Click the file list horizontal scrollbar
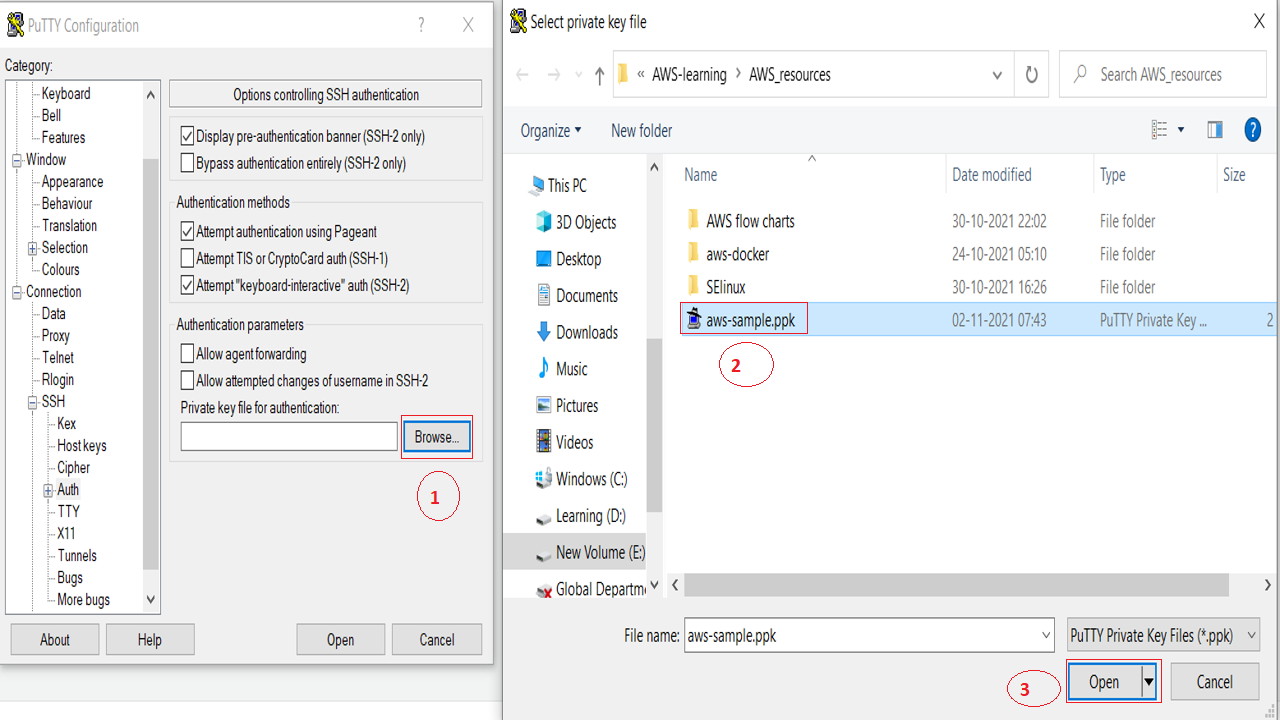The width and height of the screenshot is (1280, 720). pyautogui.click(x=957, y=585)
